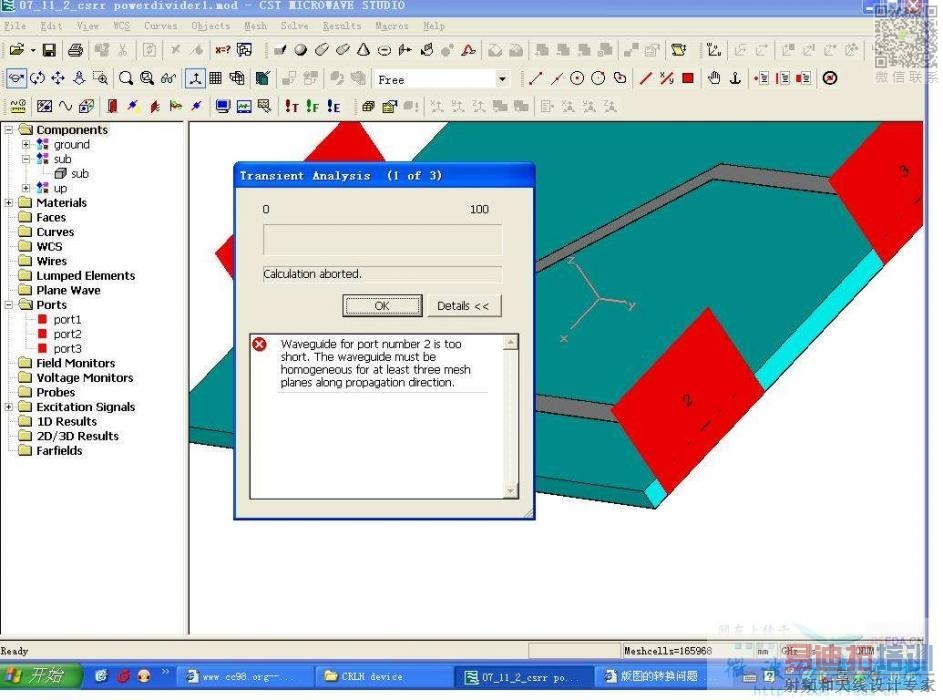
Task: Click the transient analysis progress bar
Action: coord(382,239)
